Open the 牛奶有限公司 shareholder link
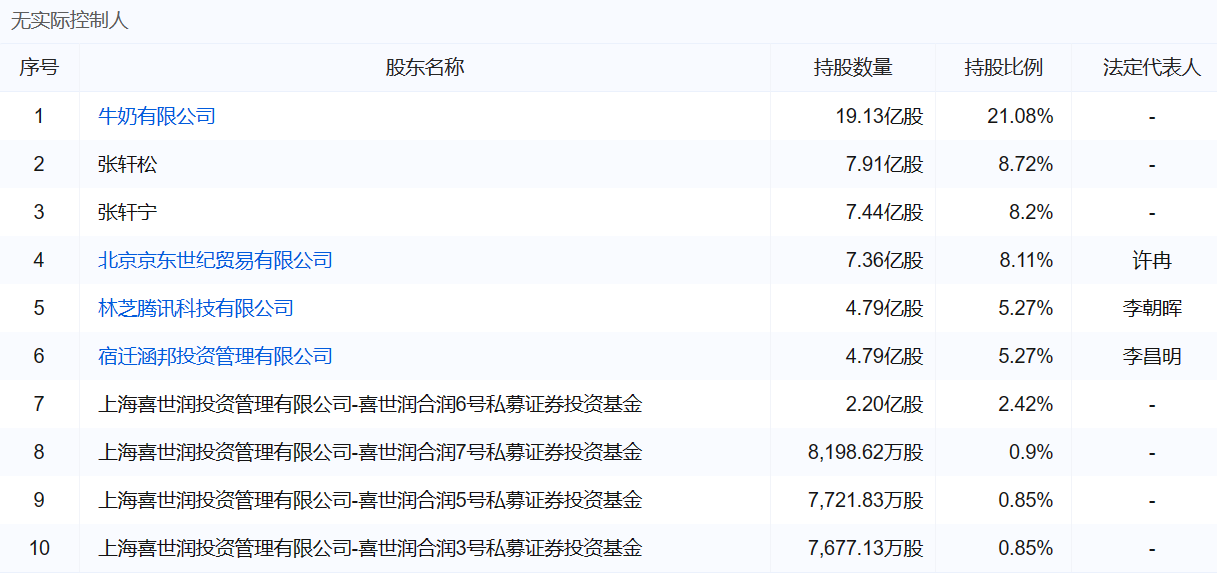 tap(156, 116)
